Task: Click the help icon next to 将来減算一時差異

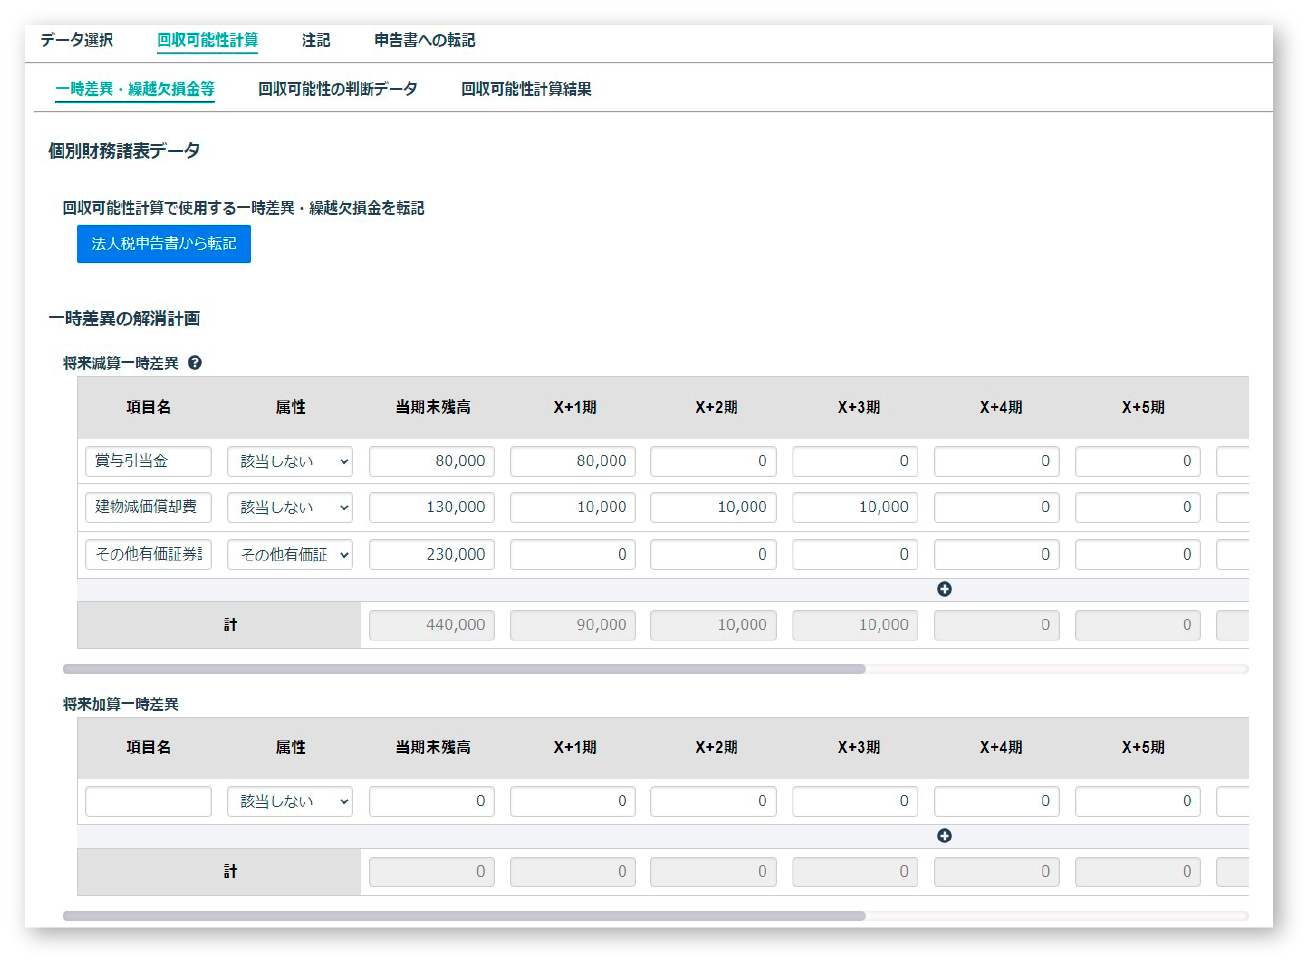Action: click(194, 363)
